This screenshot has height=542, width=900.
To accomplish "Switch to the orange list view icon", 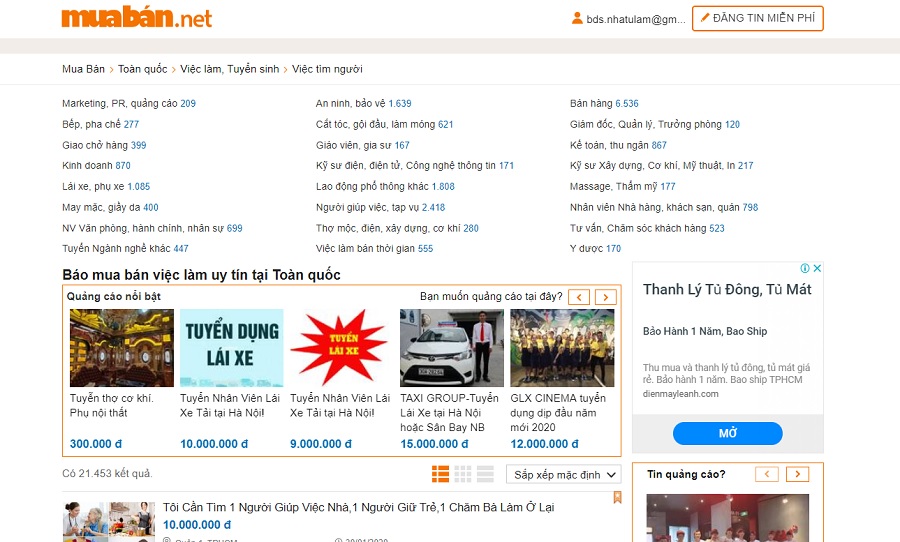I will tap(440, 474).
